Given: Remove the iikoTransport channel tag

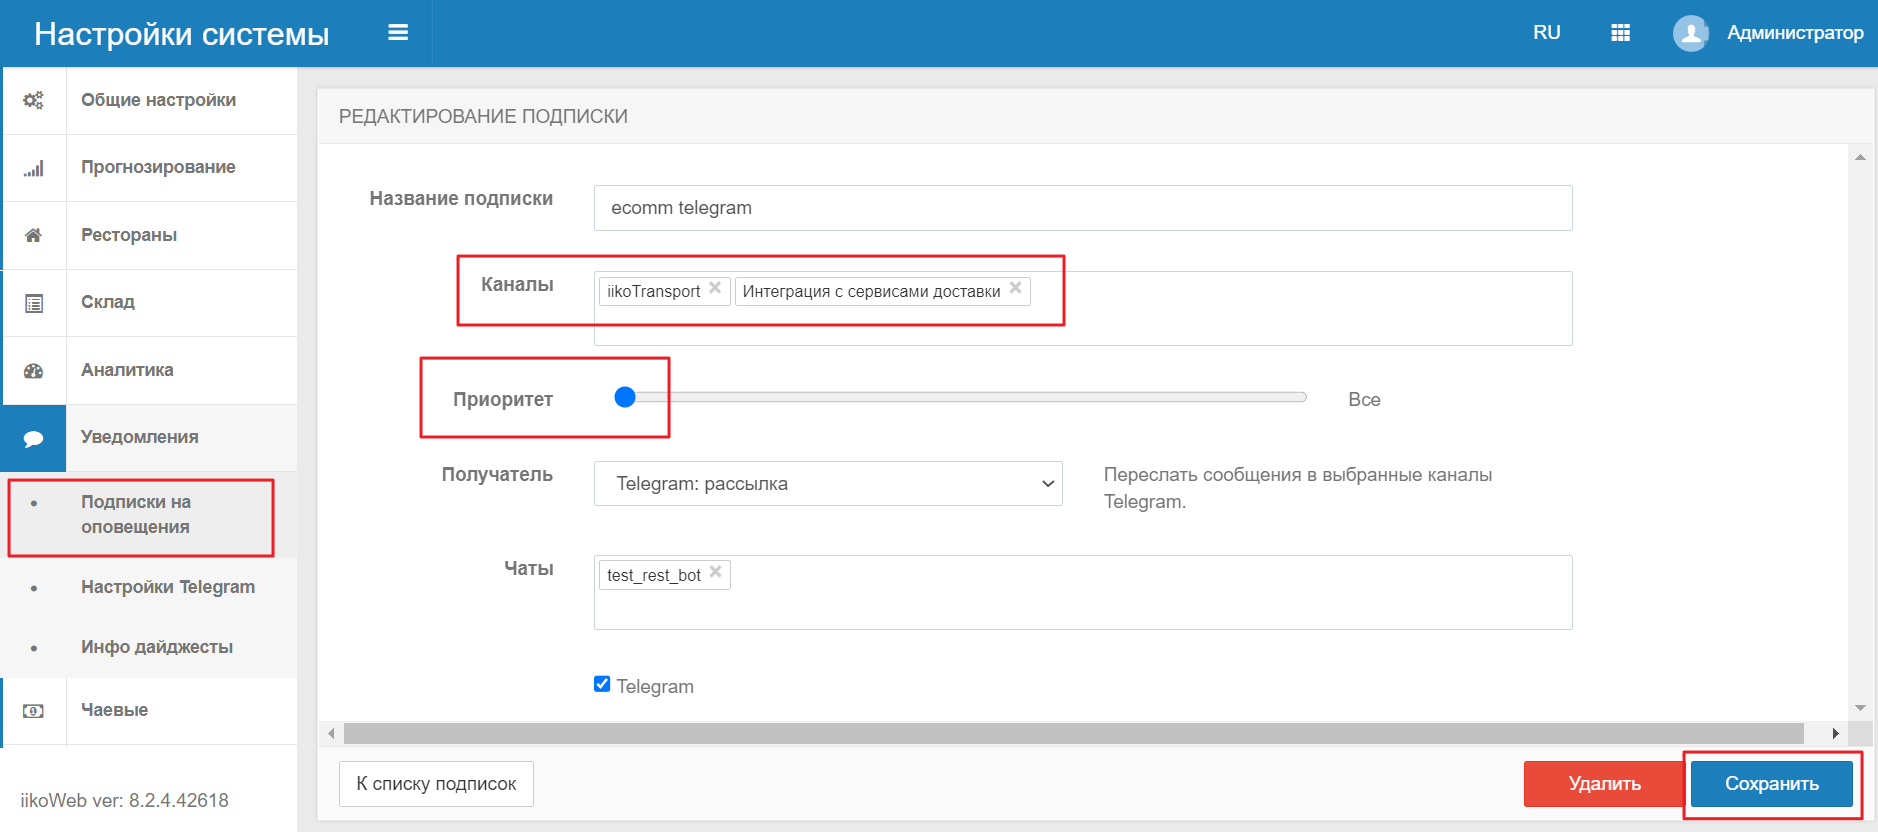Looking at the screenshot, I should point(715,288).
